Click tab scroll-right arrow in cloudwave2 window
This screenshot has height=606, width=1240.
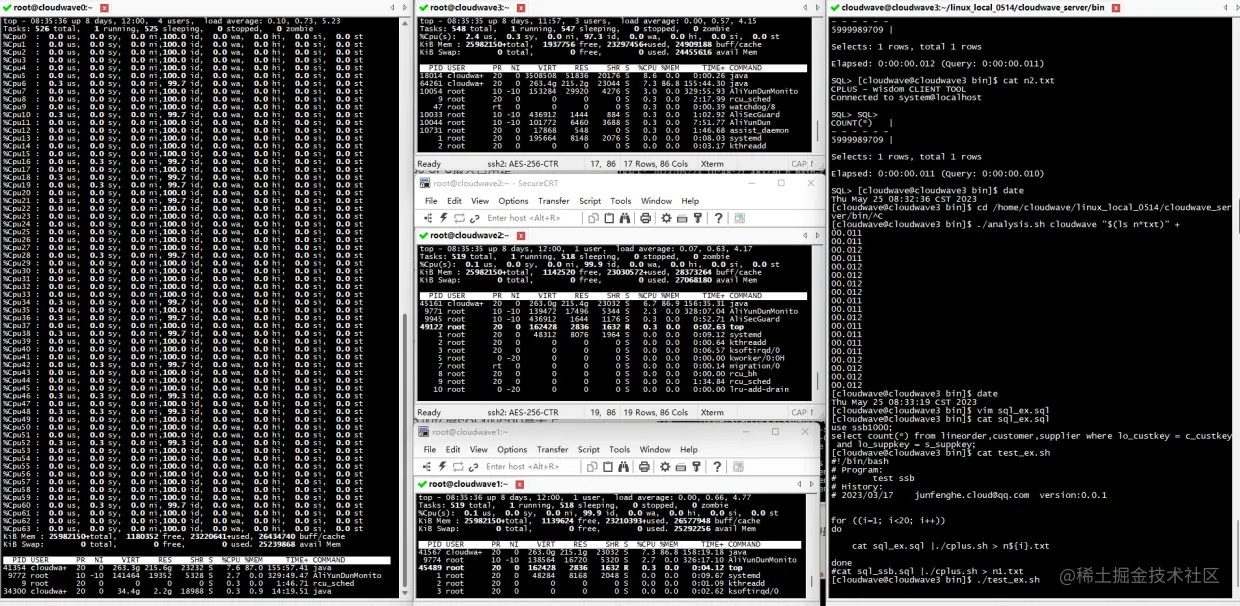click(818, 235)
